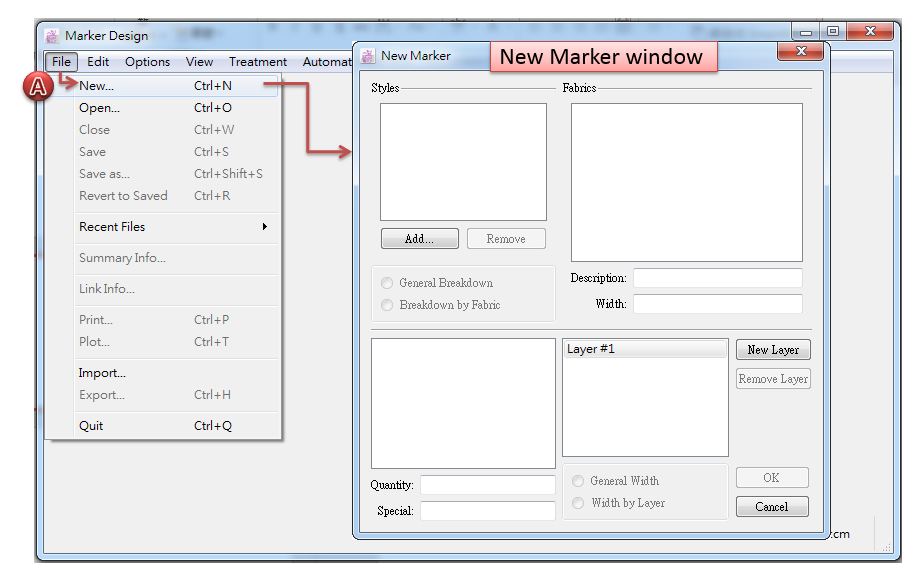
Task: Select the General Breakdown radio button
Action: 387,283
